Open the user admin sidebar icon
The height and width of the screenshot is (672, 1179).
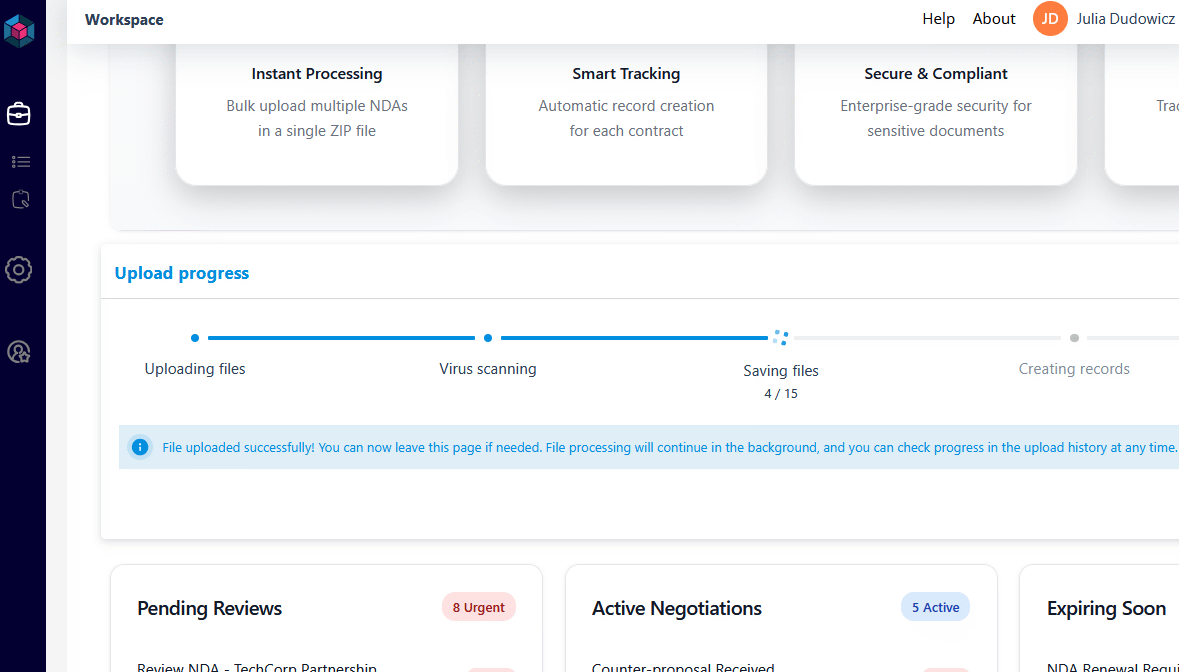pos(19,352)
